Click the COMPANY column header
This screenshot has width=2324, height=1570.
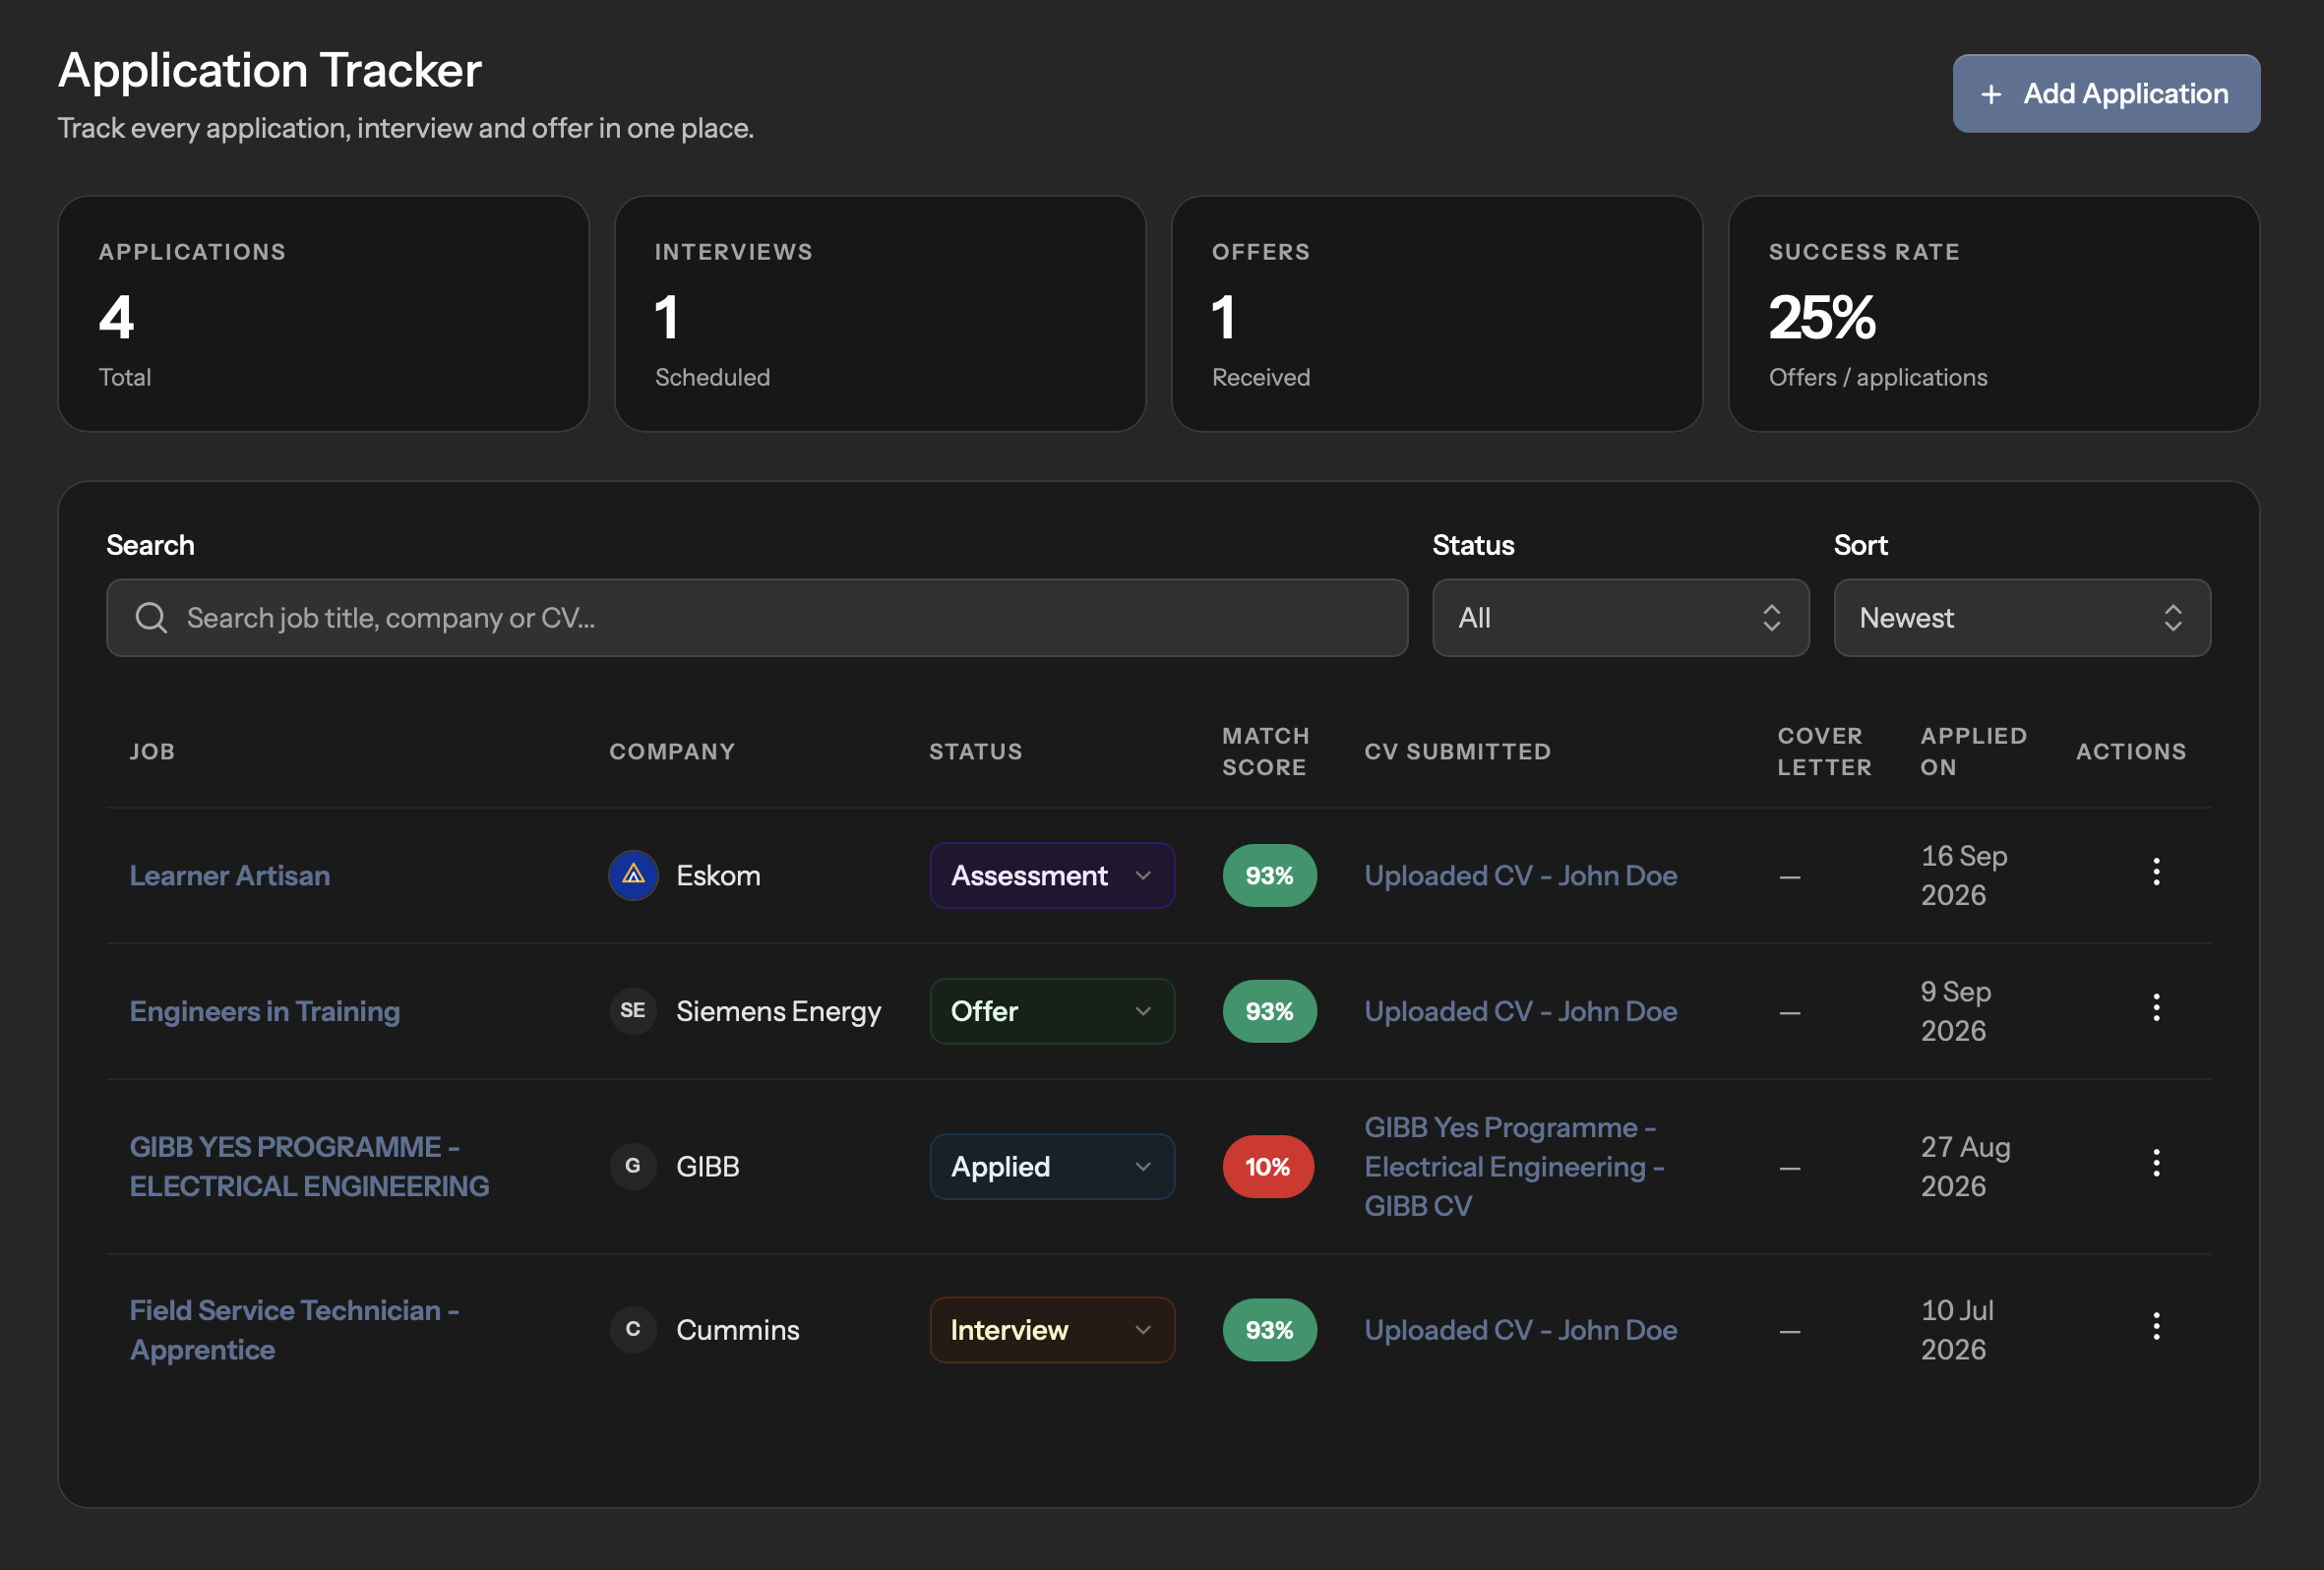coord(672,751)
